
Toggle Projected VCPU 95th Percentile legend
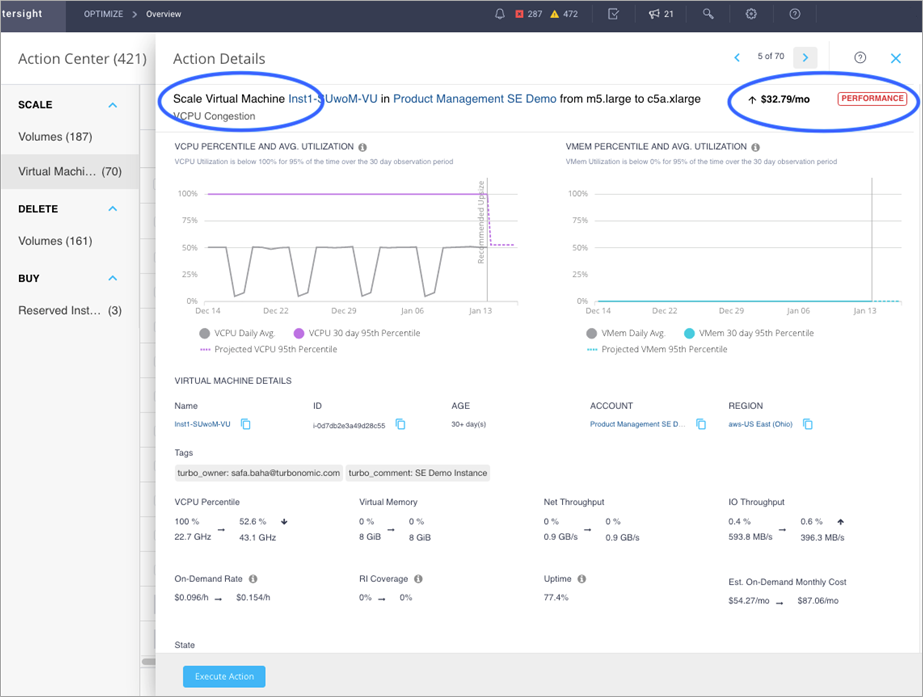tap(269, 349)
